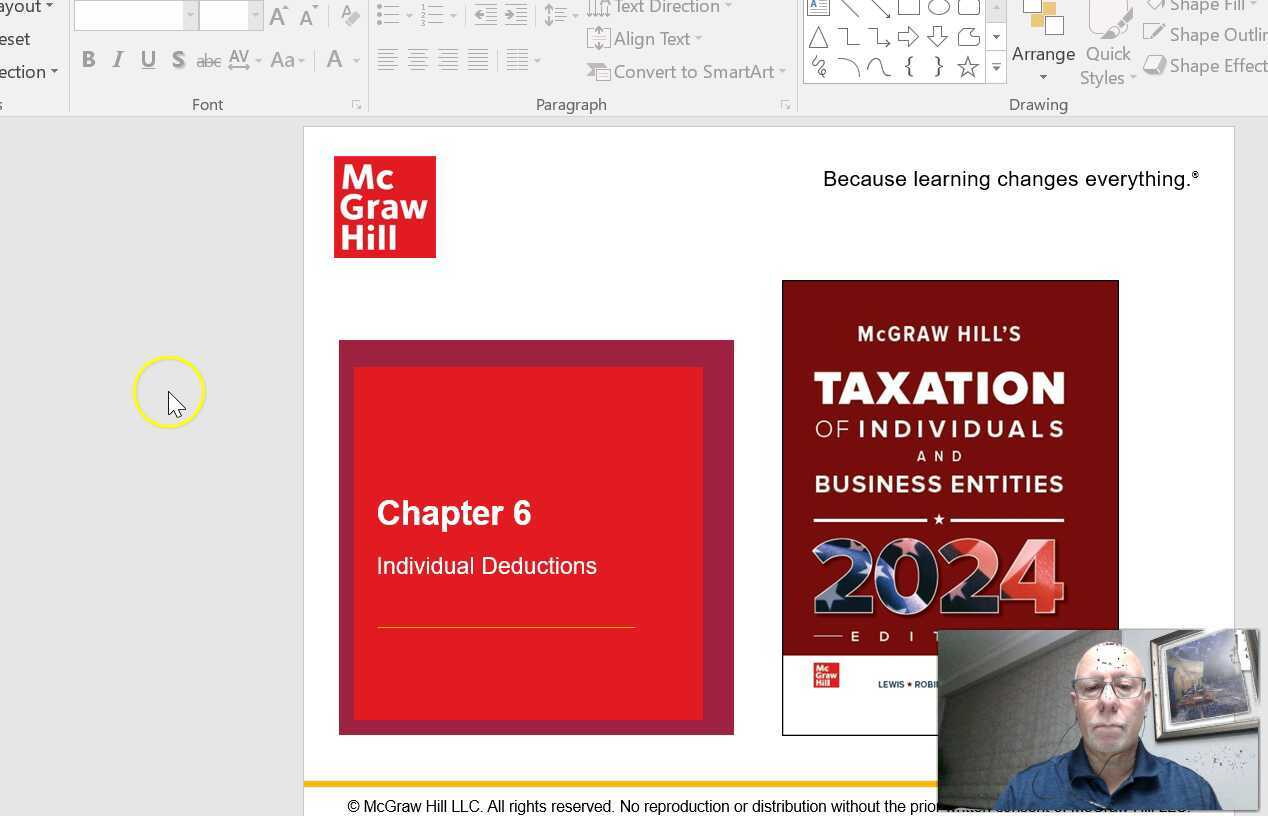Toggle italic text style
This screenshot has width=1268, height=816.
118,60
